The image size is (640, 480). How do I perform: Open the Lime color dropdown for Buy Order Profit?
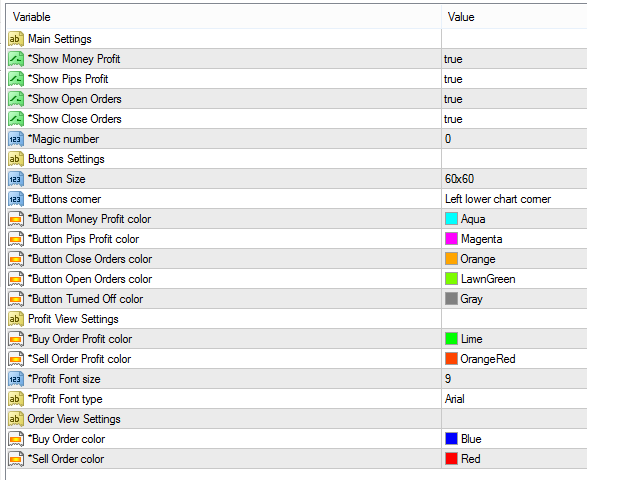pyautogui.click(x=514, y=339)
